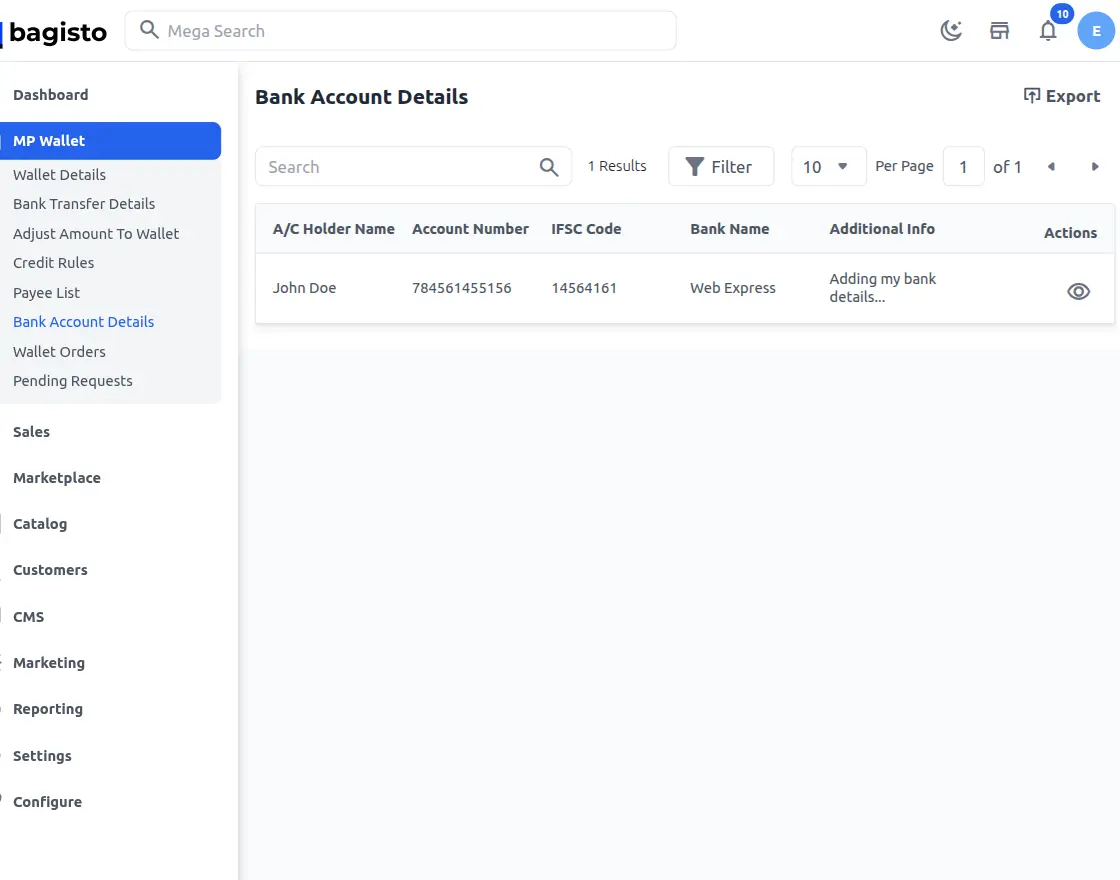Click the bagisto logo
This screenshot has height=880, width=1120.
(57, 32)
